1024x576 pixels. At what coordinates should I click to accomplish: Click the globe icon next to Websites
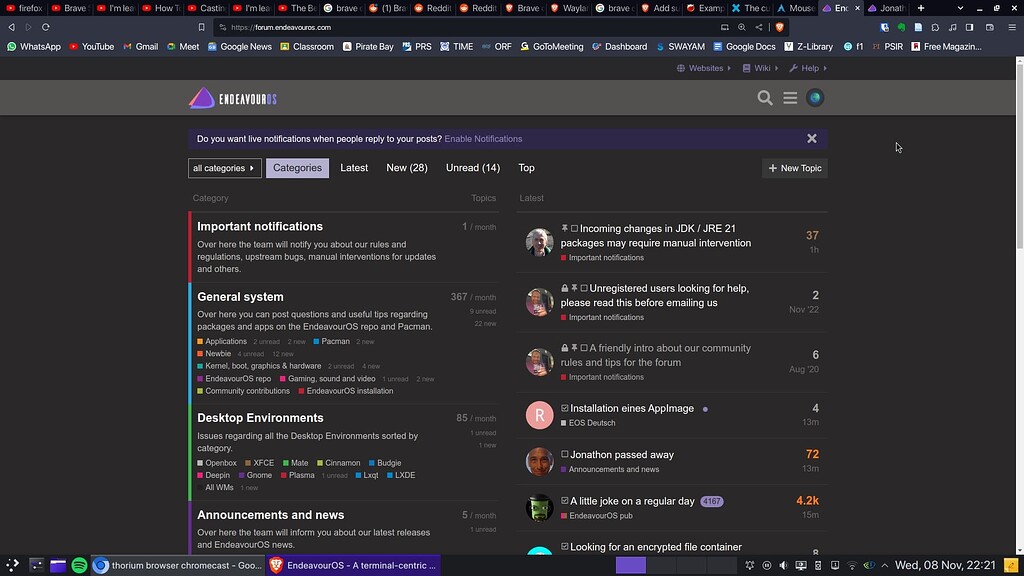pyautogui.click(x=683, y=68)
